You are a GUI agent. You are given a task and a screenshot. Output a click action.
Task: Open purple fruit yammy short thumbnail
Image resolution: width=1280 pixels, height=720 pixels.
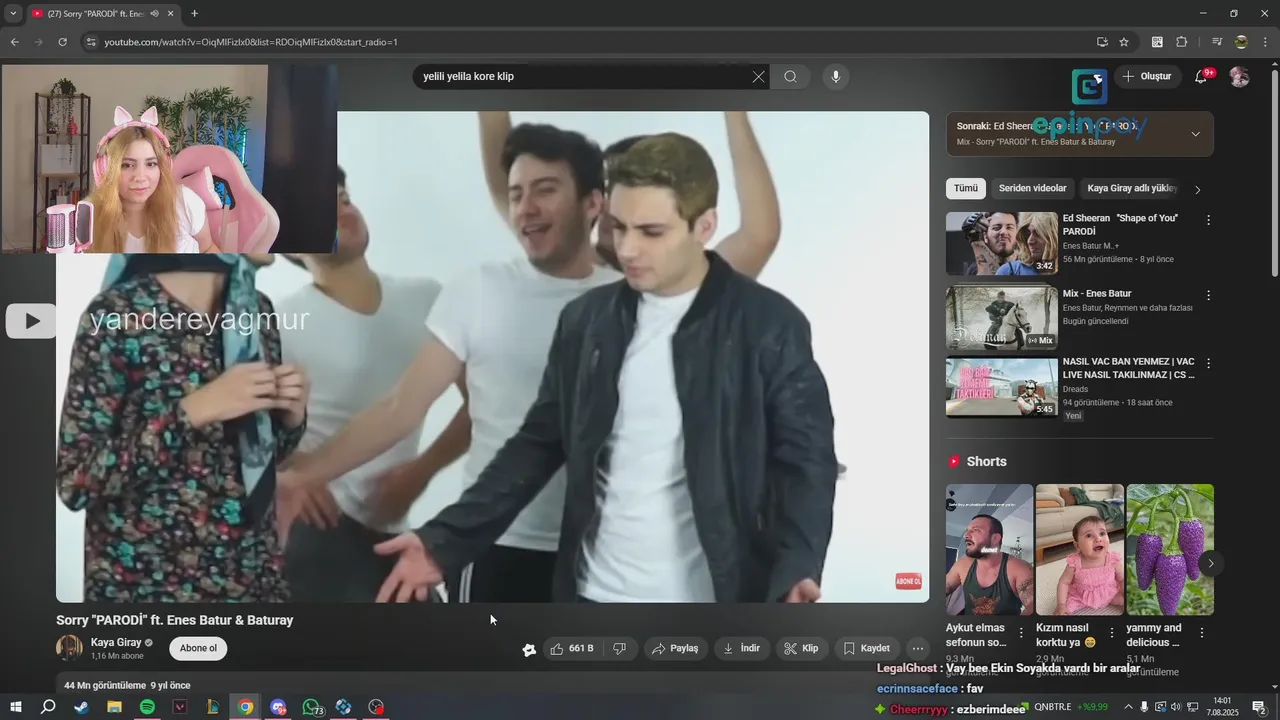tap(1170, 550)
